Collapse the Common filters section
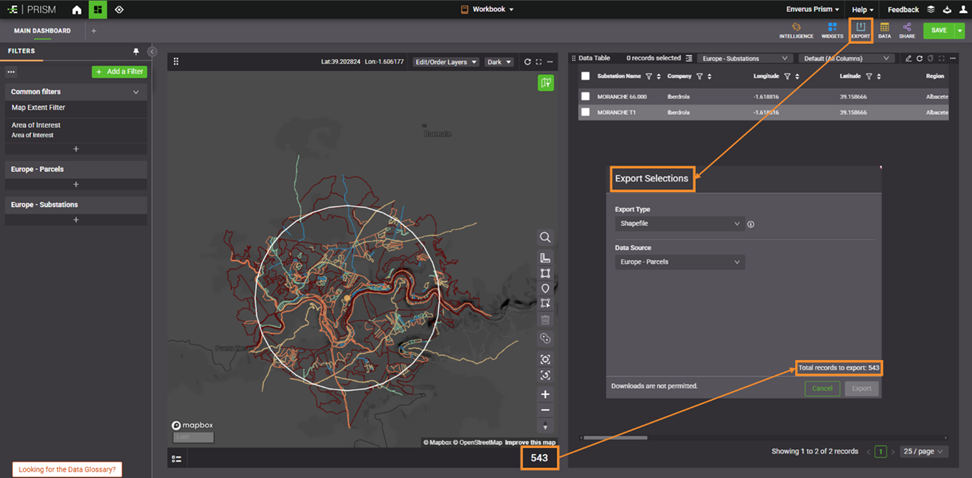Viewport: 972px width, 478px height. [136, 92]
